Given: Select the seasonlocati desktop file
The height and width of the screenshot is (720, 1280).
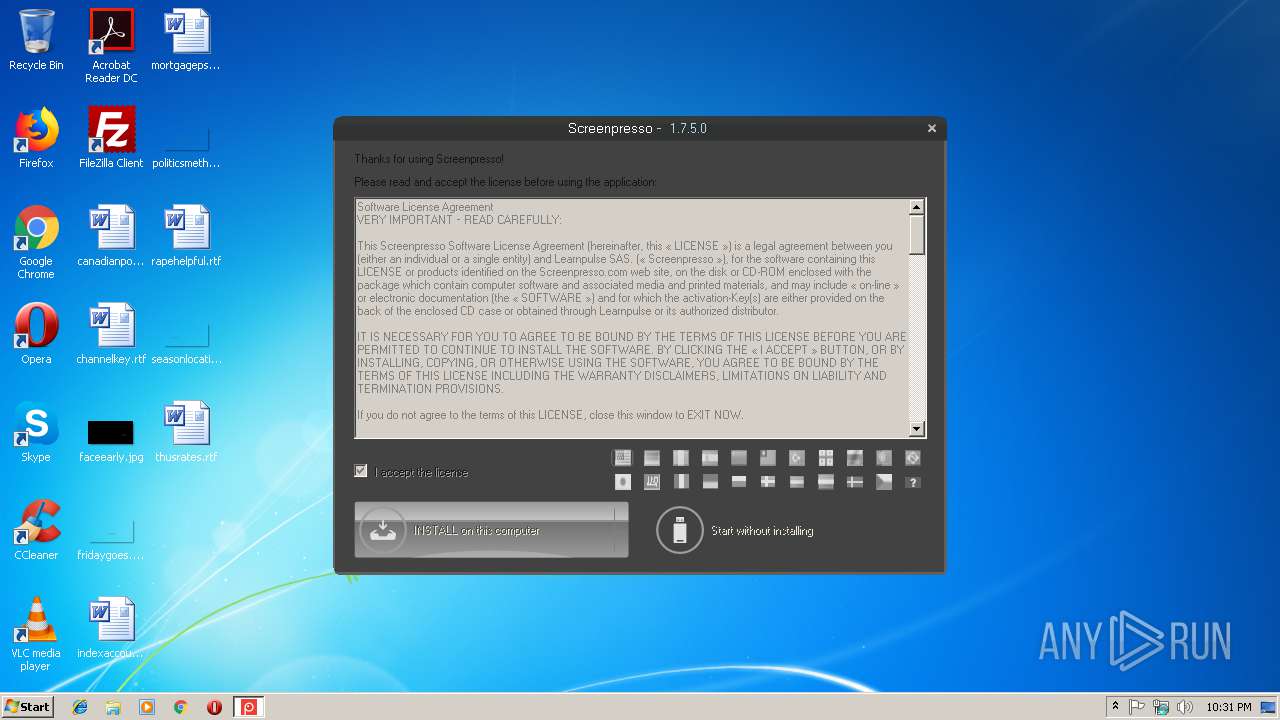Looking at the screenshot, I should tap(186, 341).
